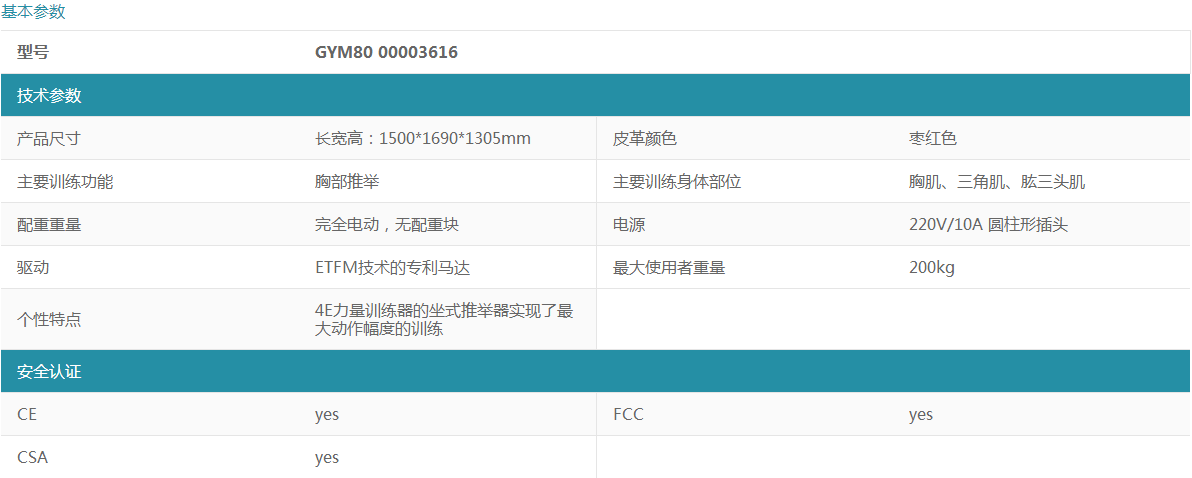Select the 200kg maximum user weight

(932, 268)
